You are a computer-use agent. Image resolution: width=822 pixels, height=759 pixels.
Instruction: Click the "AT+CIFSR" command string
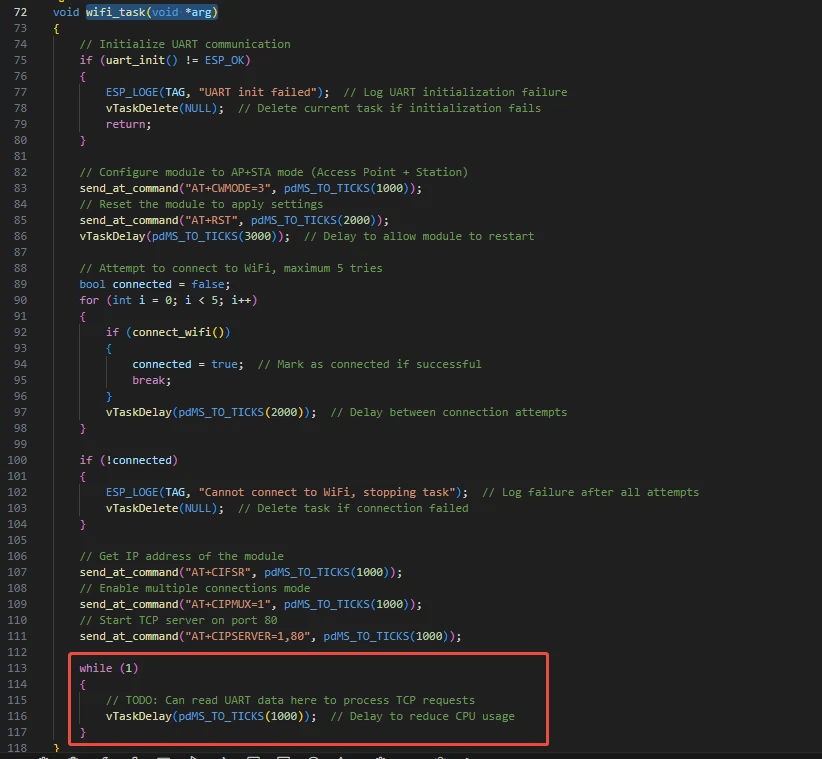tap(219, 572)
